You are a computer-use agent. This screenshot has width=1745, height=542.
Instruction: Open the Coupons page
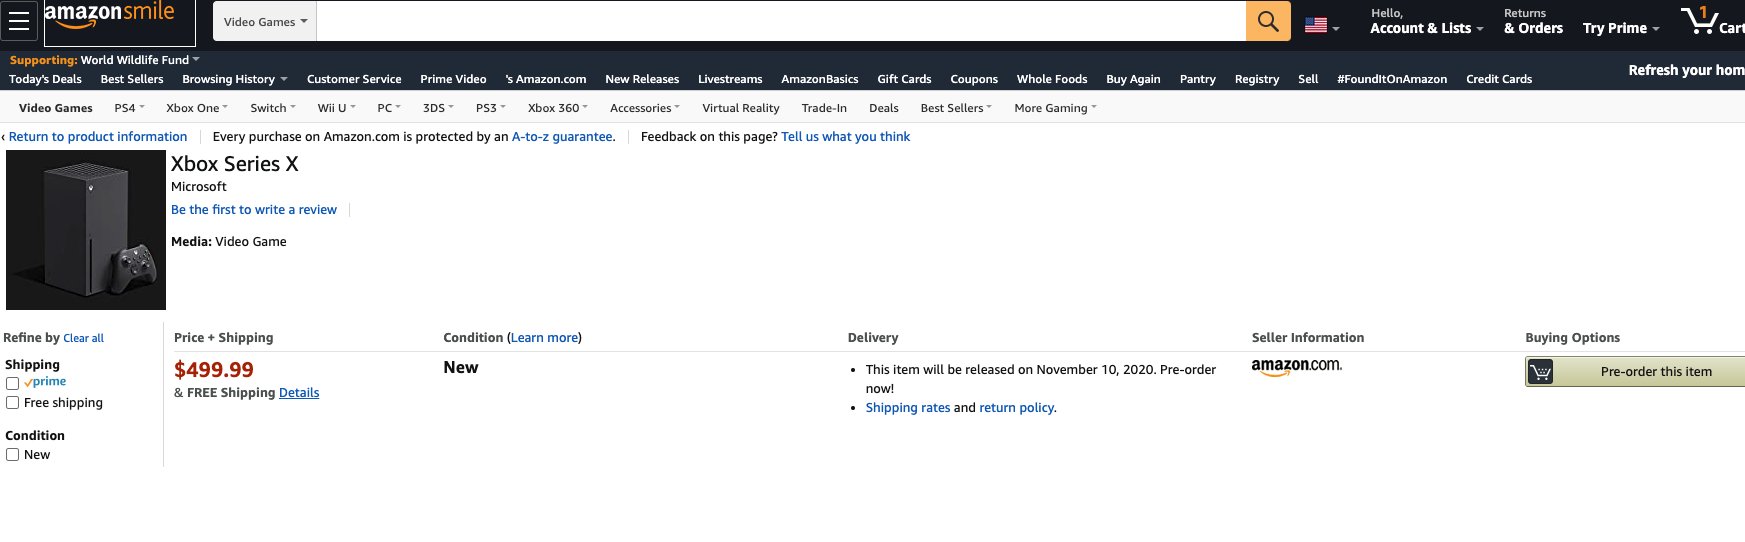click(974, 79)
